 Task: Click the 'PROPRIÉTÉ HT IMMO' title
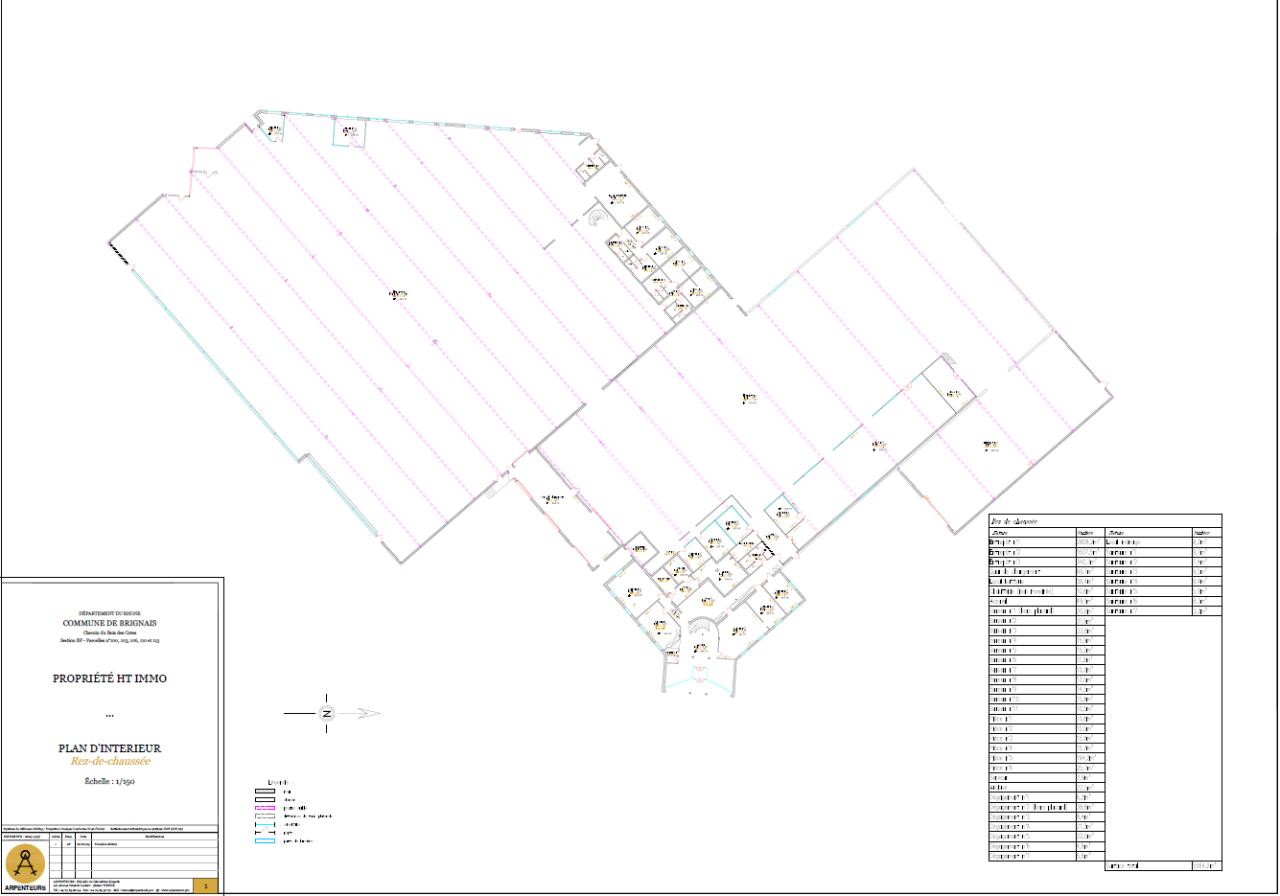coord(110,678)
